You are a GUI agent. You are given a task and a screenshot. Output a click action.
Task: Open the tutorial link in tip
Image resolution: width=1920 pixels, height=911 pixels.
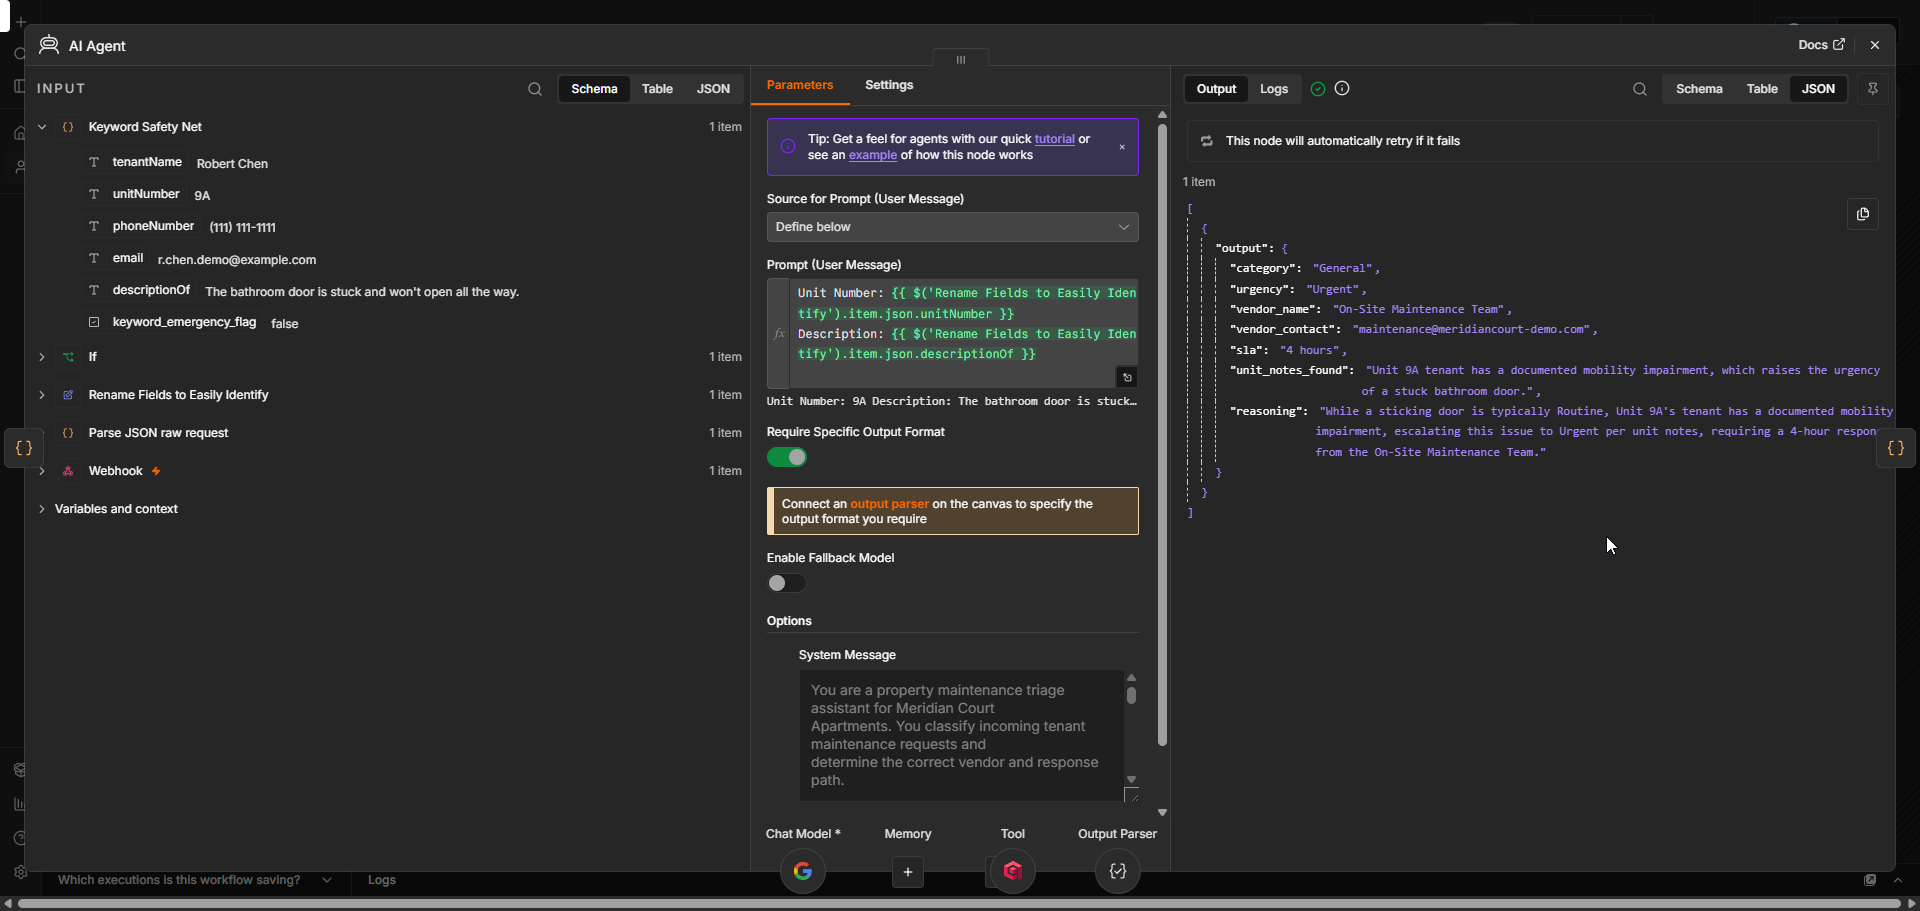click(x=1054, y=139)
